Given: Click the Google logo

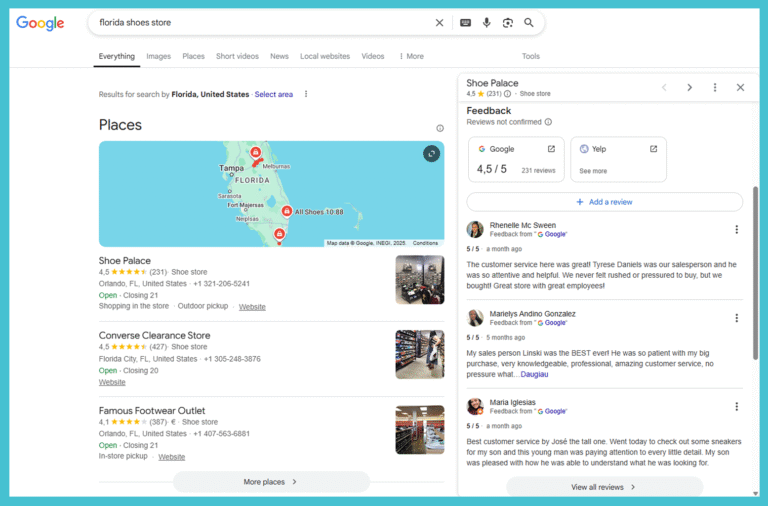Looking at the screenshot, I should click(40, 23).
